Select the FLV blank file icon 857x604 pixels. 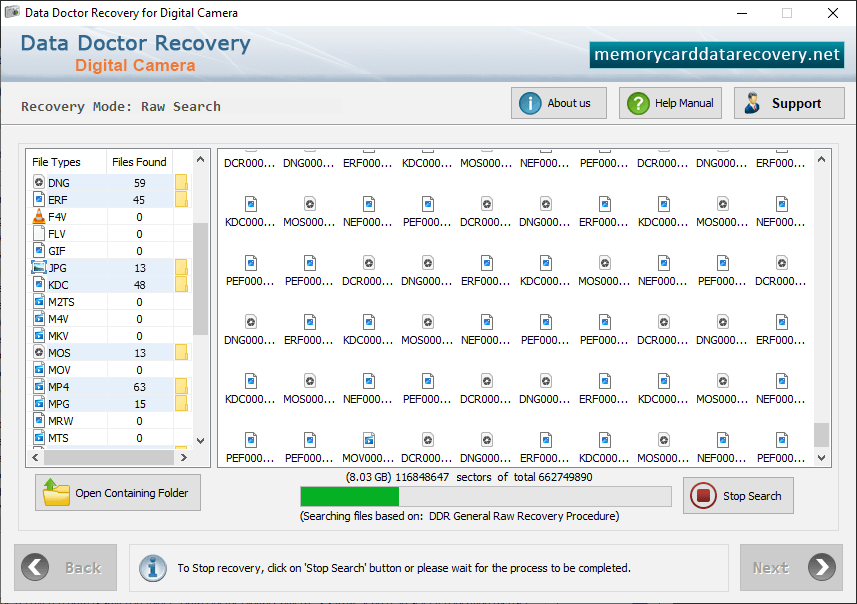pos(39,233)
